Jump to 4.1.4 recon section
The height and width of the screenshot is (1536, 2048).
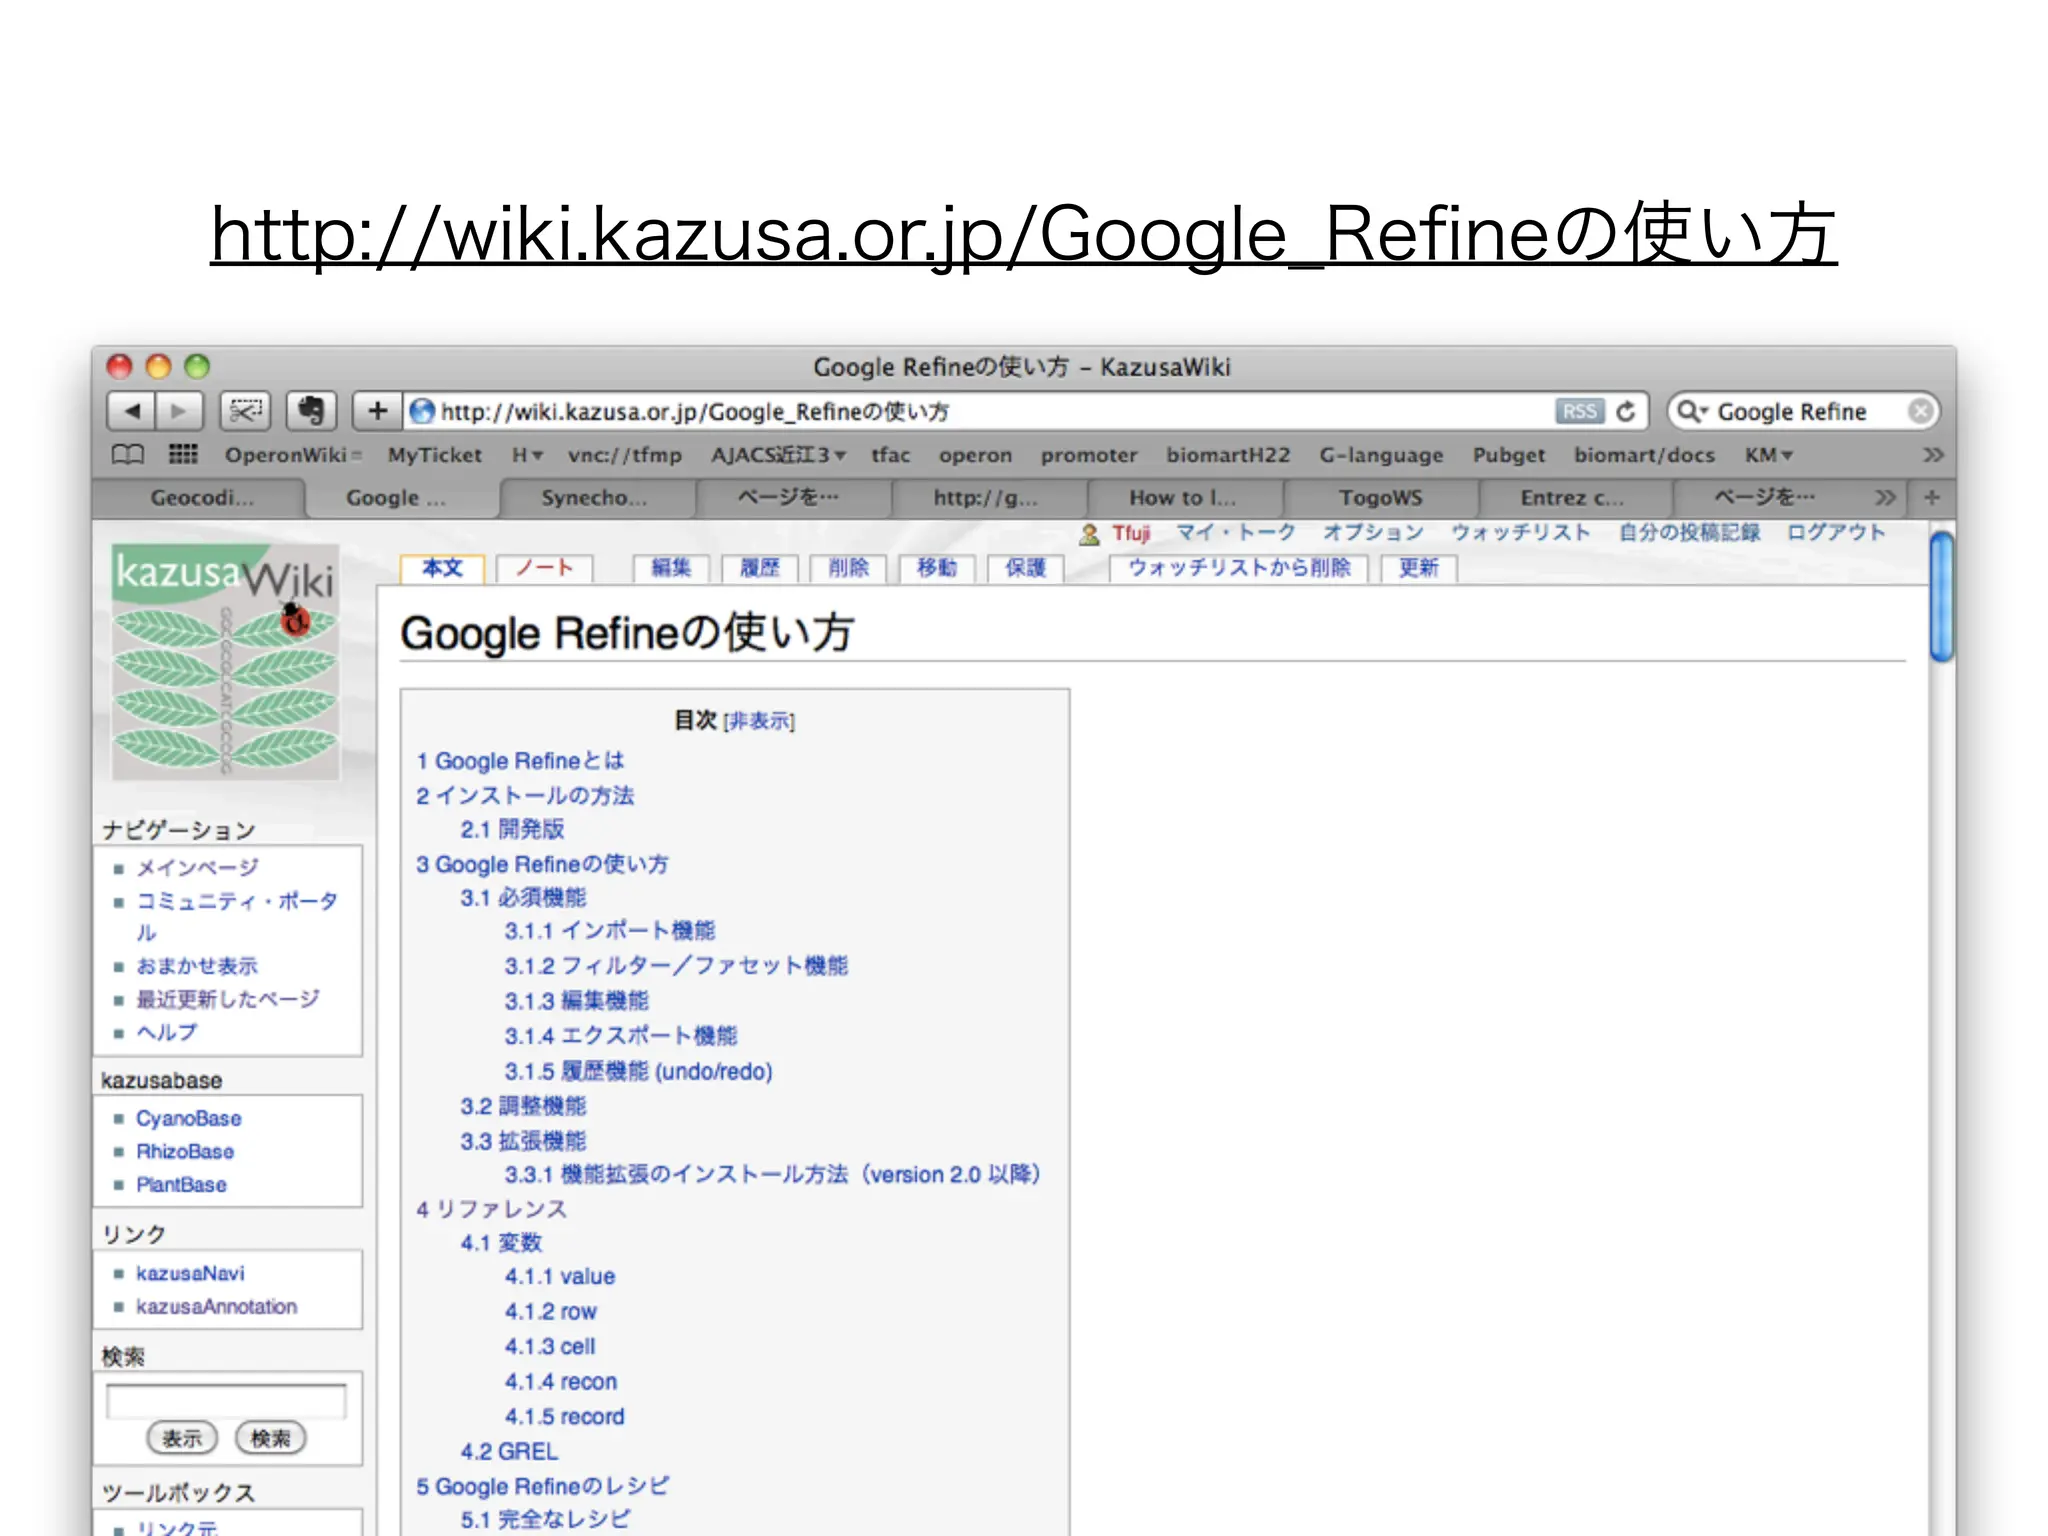pyautogui.click(x=561, y=1382)
